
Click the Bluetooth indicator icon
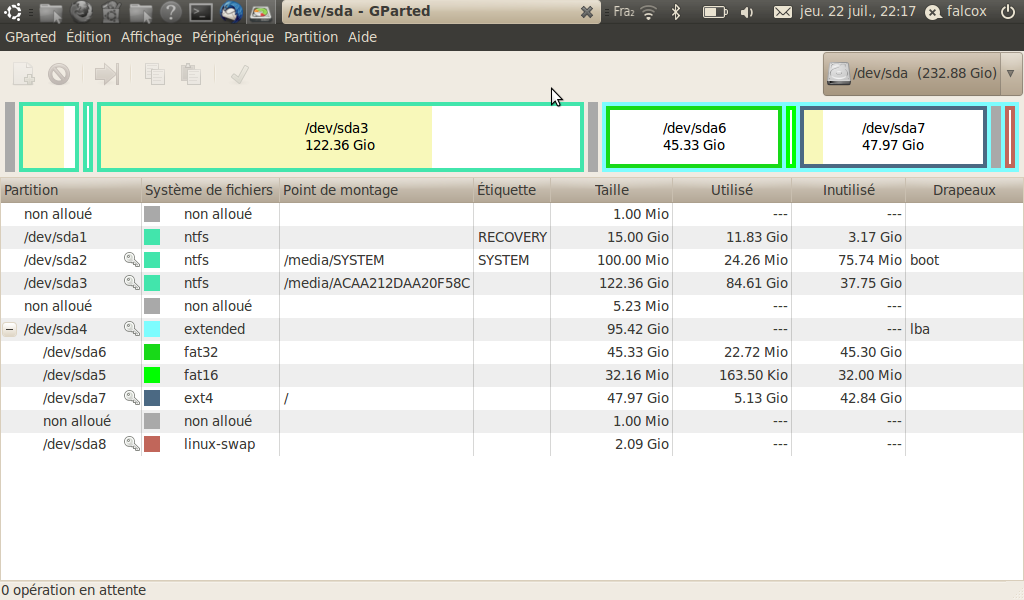(x=677, y=12)
